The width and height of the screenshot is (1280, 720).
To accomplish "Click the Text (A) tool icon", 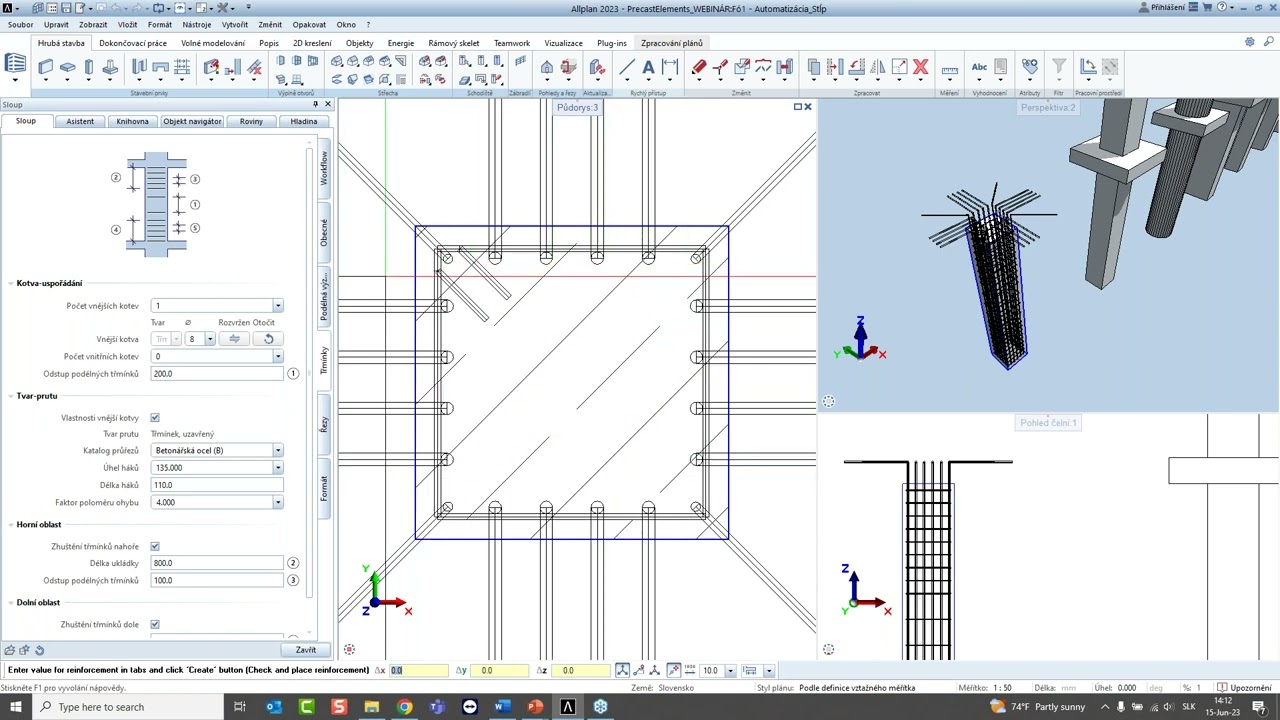I will [x=648, y=68].
